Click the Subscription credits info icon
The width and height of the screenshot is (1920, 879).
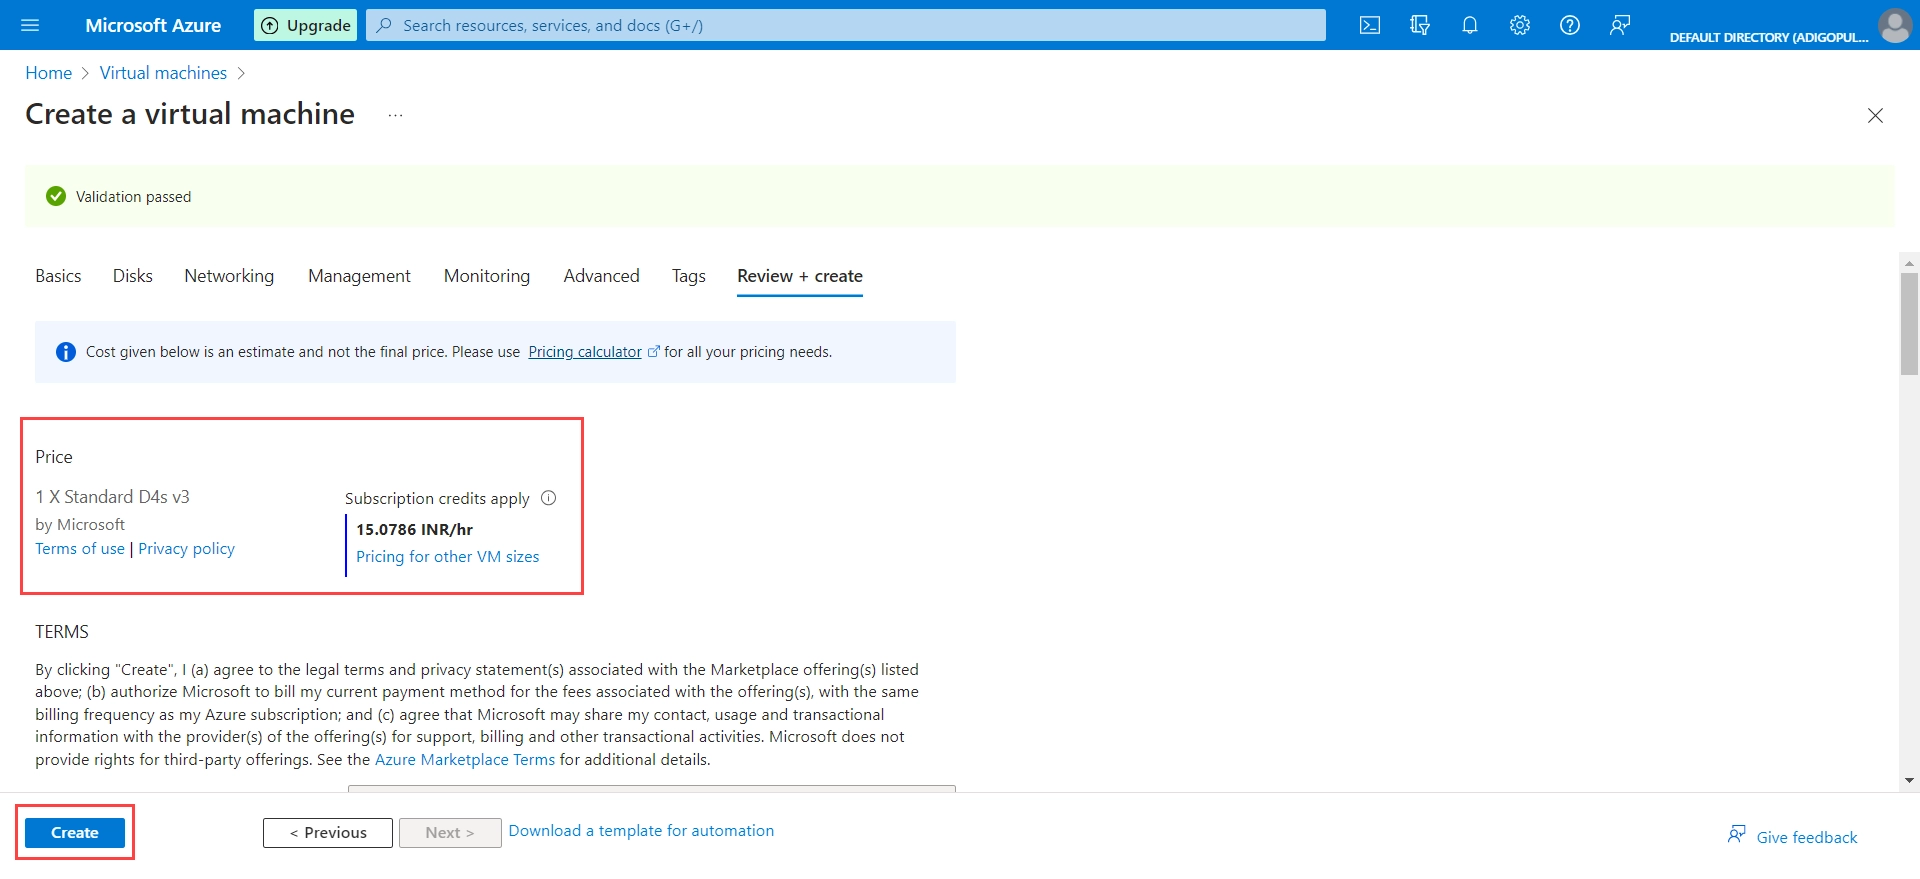pos(548,498)
